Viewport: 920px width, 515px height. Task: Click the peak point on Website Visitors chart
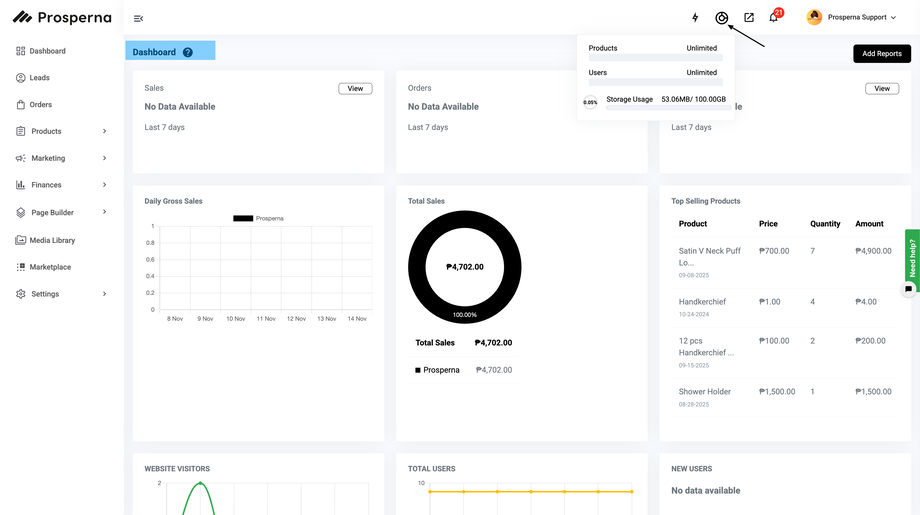pos(200,483)
